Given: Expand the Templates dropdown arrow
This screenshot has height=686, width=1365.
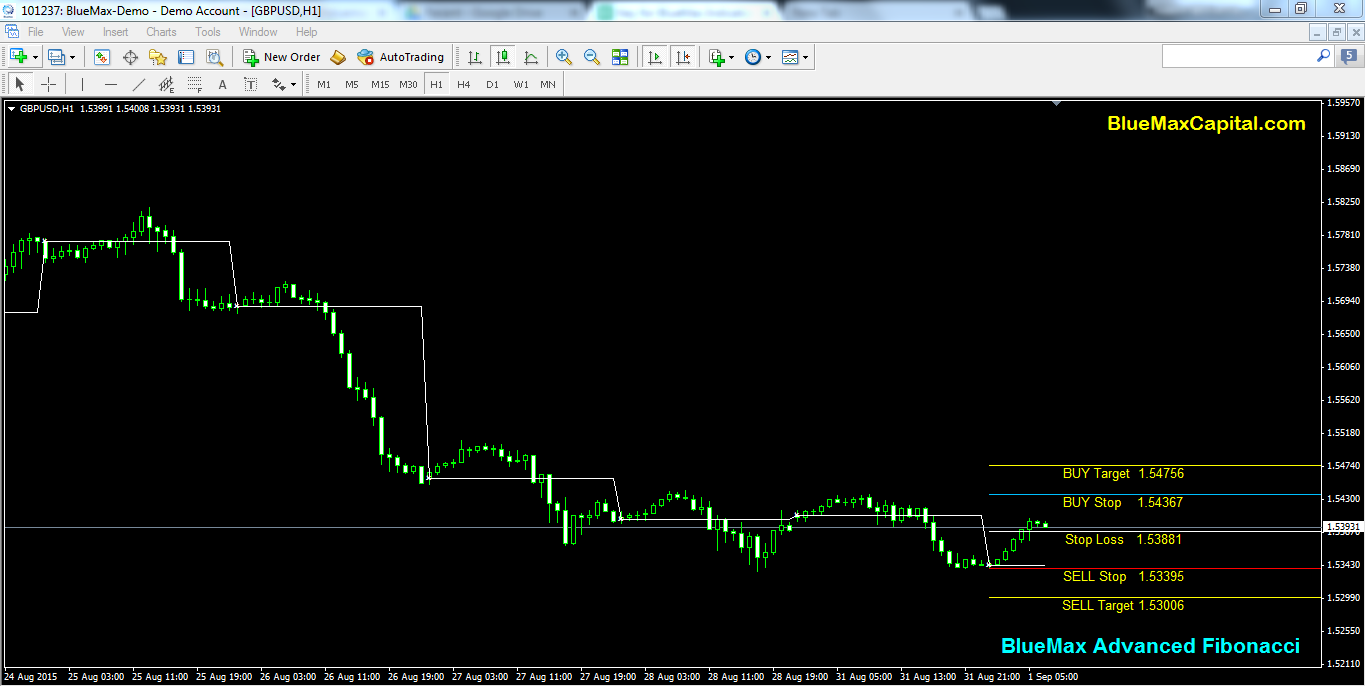Looking at the screenshot, I should pos(806,57).
